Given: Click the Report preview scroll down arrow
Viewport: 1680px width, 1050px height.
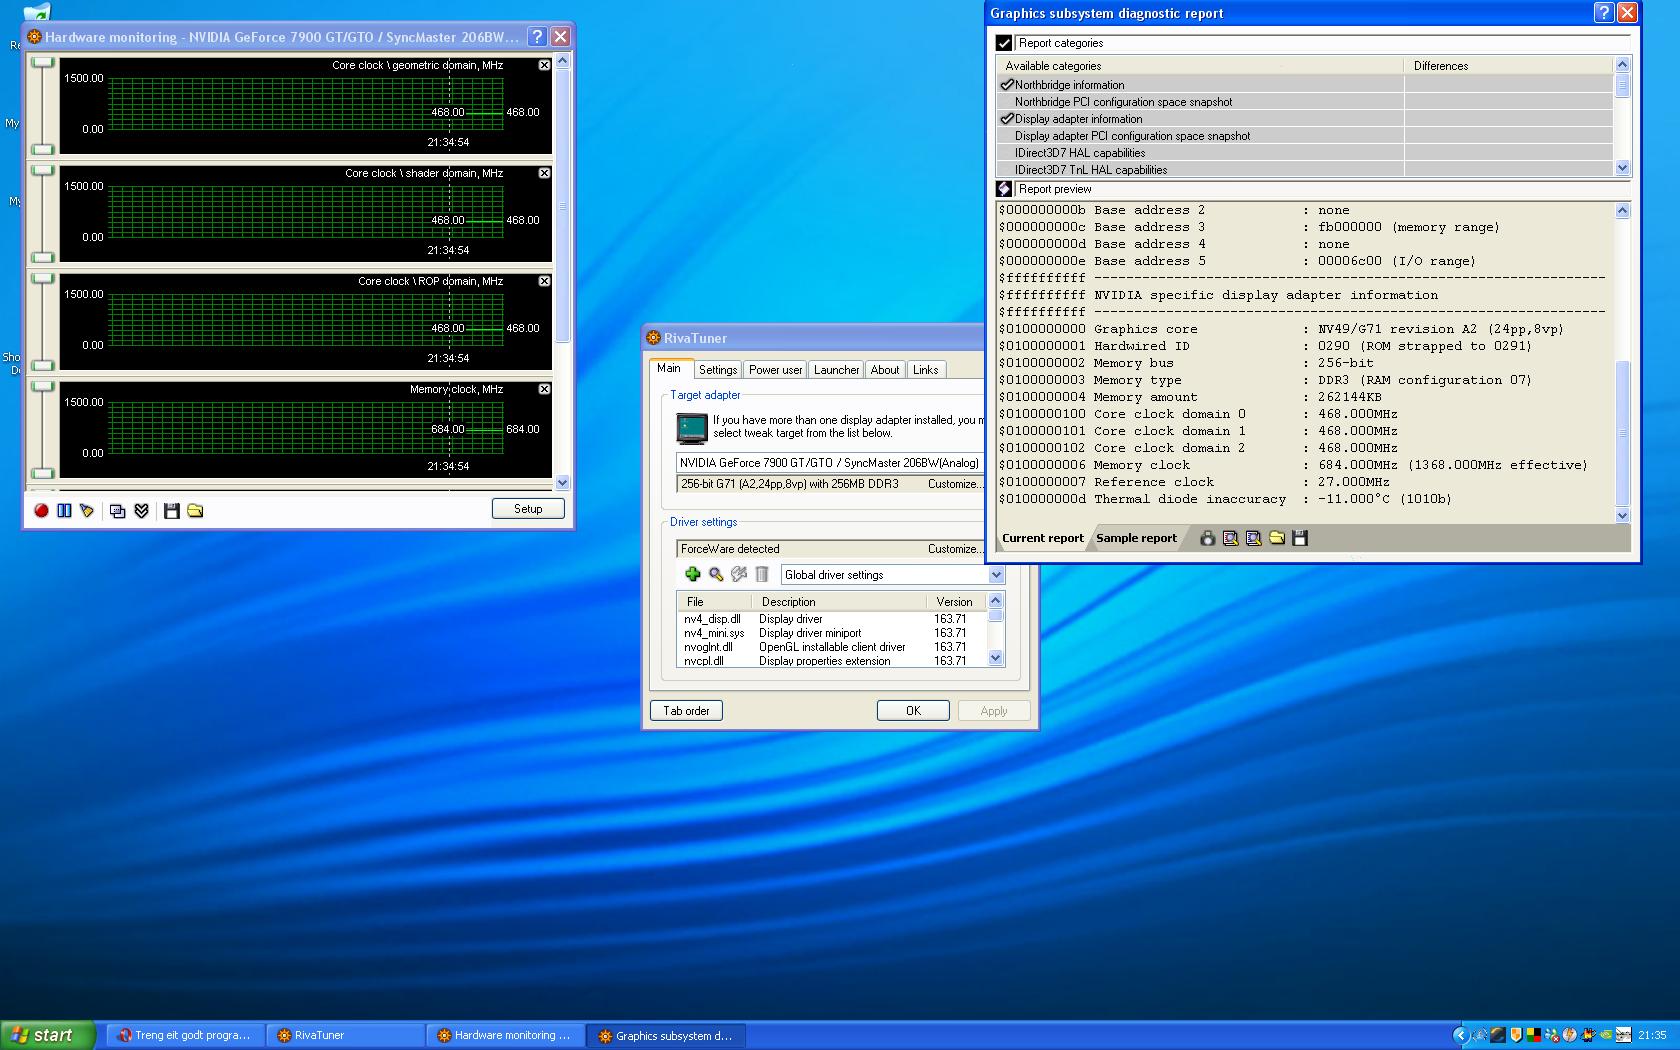Looking at the screenshot, I should [x=1622, y=516].
